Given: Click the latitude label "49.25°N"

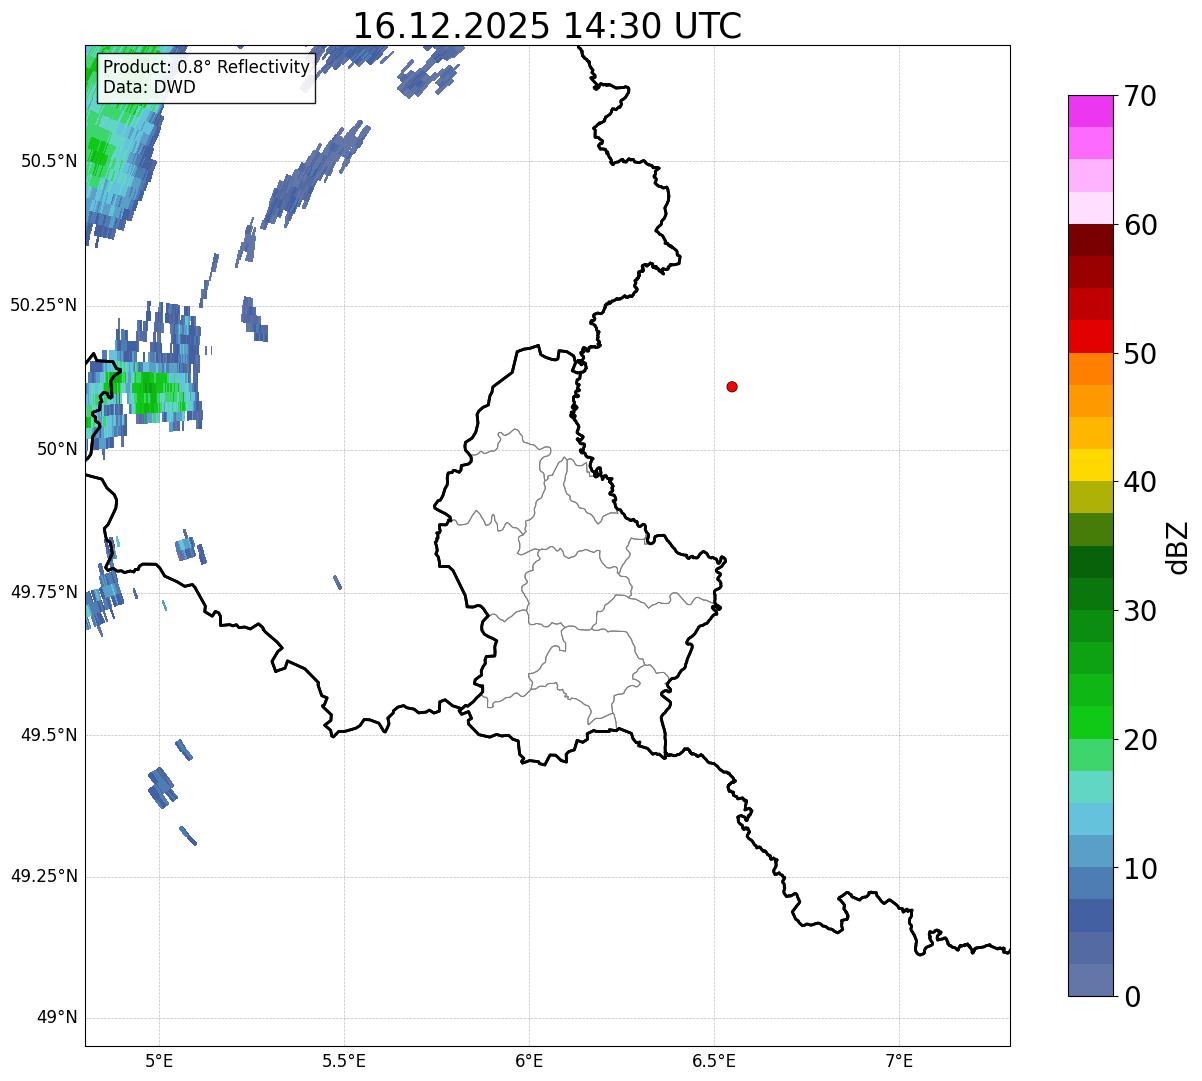Looking at the screenshot, I should pos(44,876).
